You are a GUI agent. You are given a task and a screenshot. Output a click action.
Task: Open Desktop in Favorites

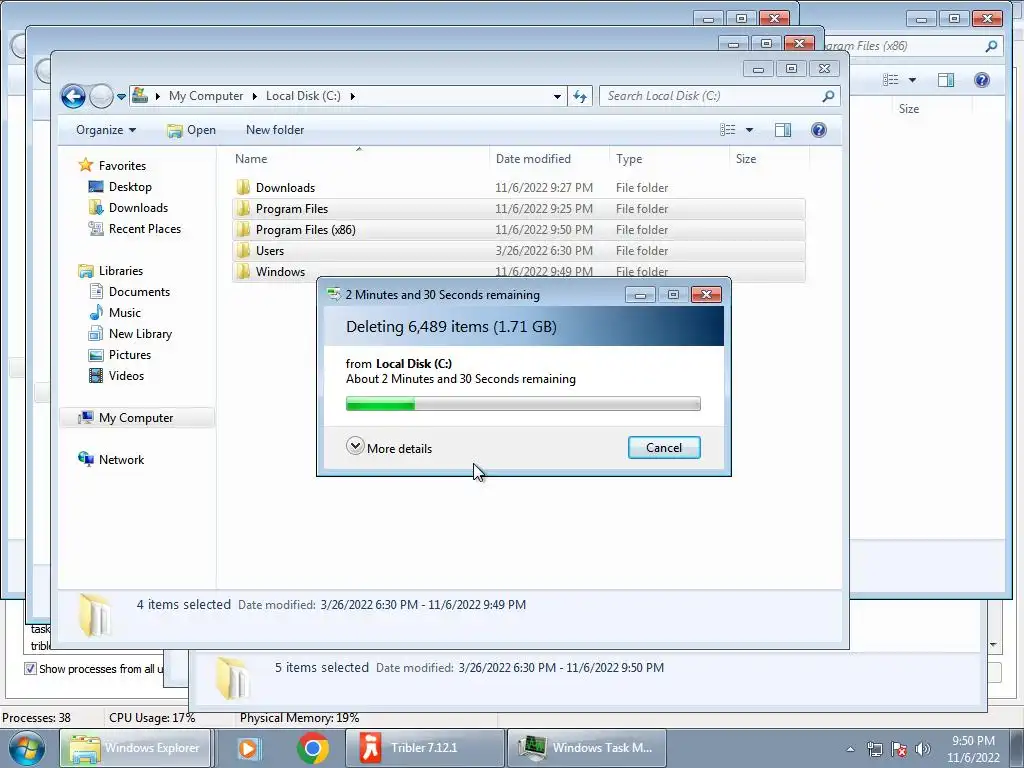click(x=129, y=187)
